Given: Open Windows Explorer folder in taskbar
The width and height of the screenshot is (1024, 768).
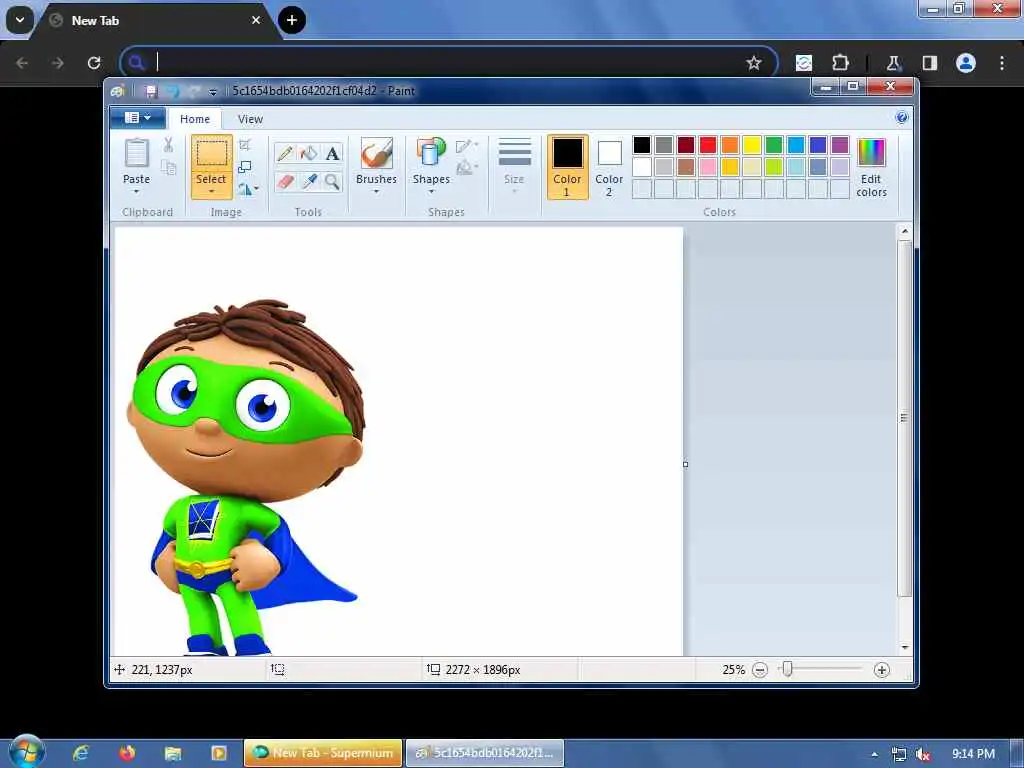Looking at the screenshot, I should tap(172, 753).
